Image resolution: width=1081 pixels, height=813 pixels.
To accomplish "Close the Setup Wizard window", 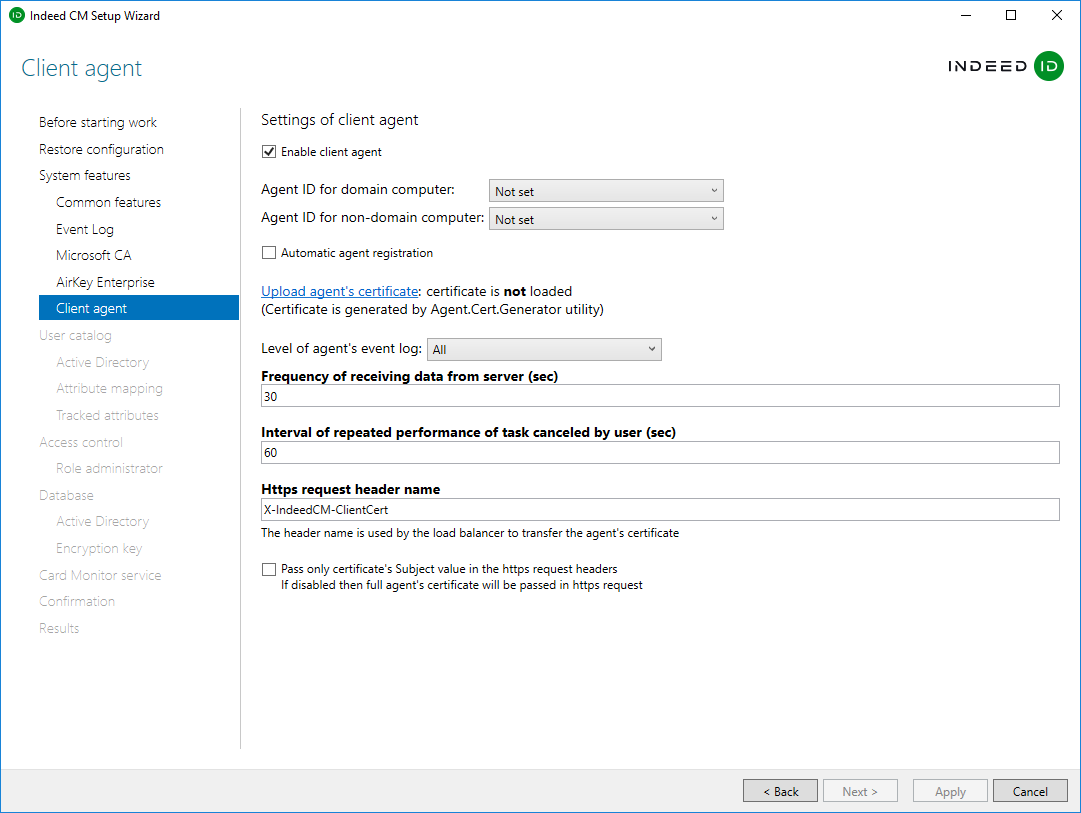I will (1056, 15).
